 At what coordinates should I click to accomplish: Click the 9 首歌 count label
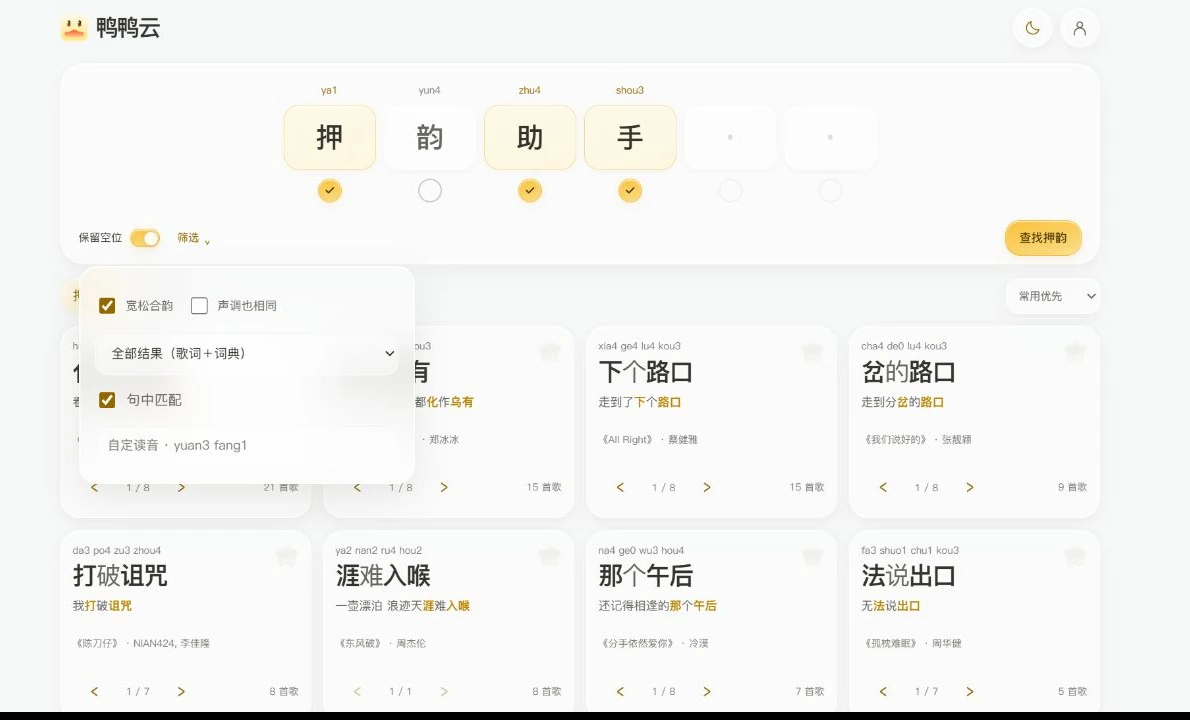tap(1072, 487)
